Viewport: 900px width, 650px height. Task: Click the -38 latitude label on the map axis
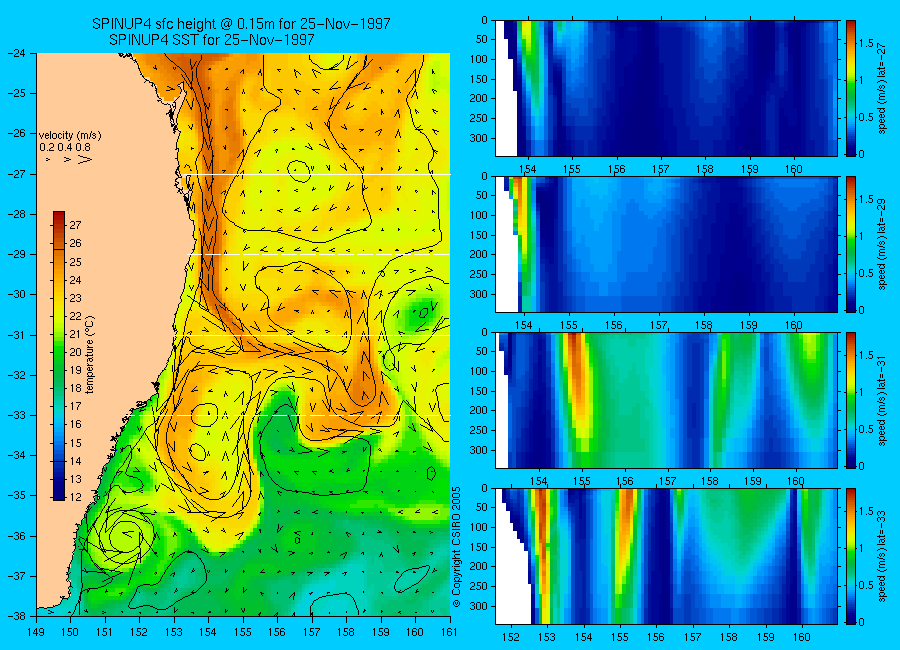[17, 616]
